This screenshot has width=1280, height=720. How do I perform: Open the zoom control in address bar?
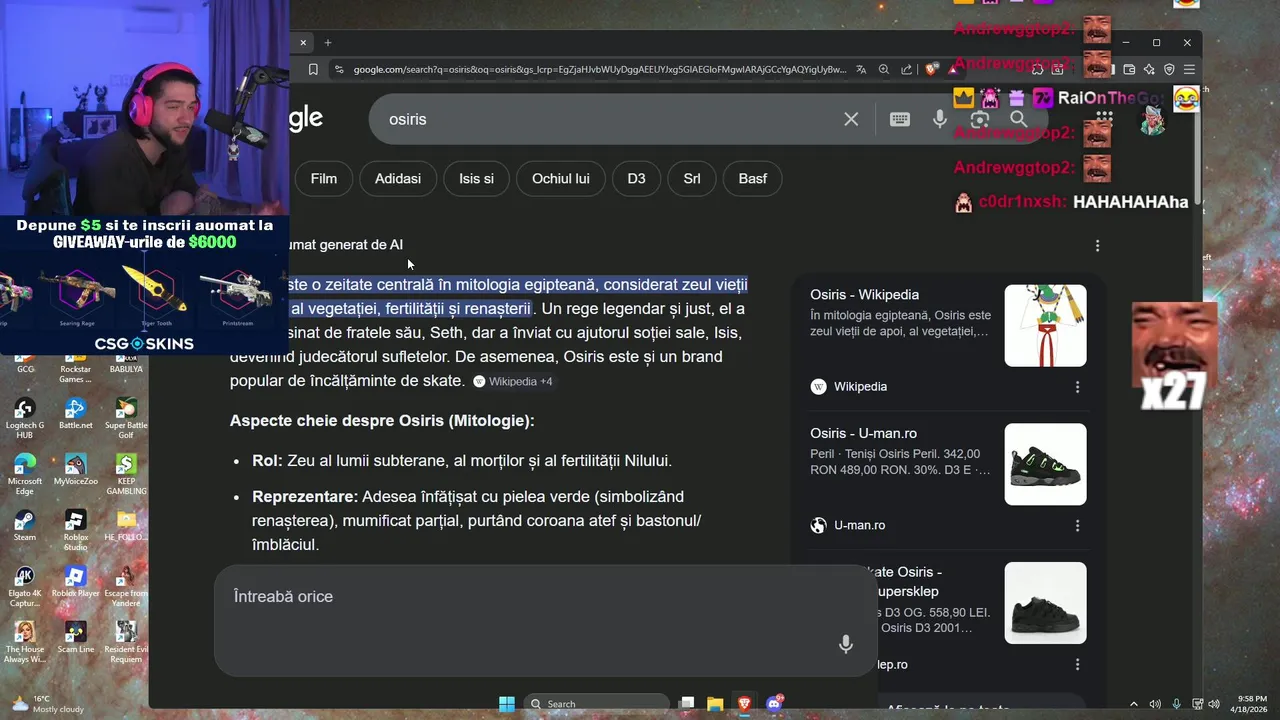tap(884, 69)
